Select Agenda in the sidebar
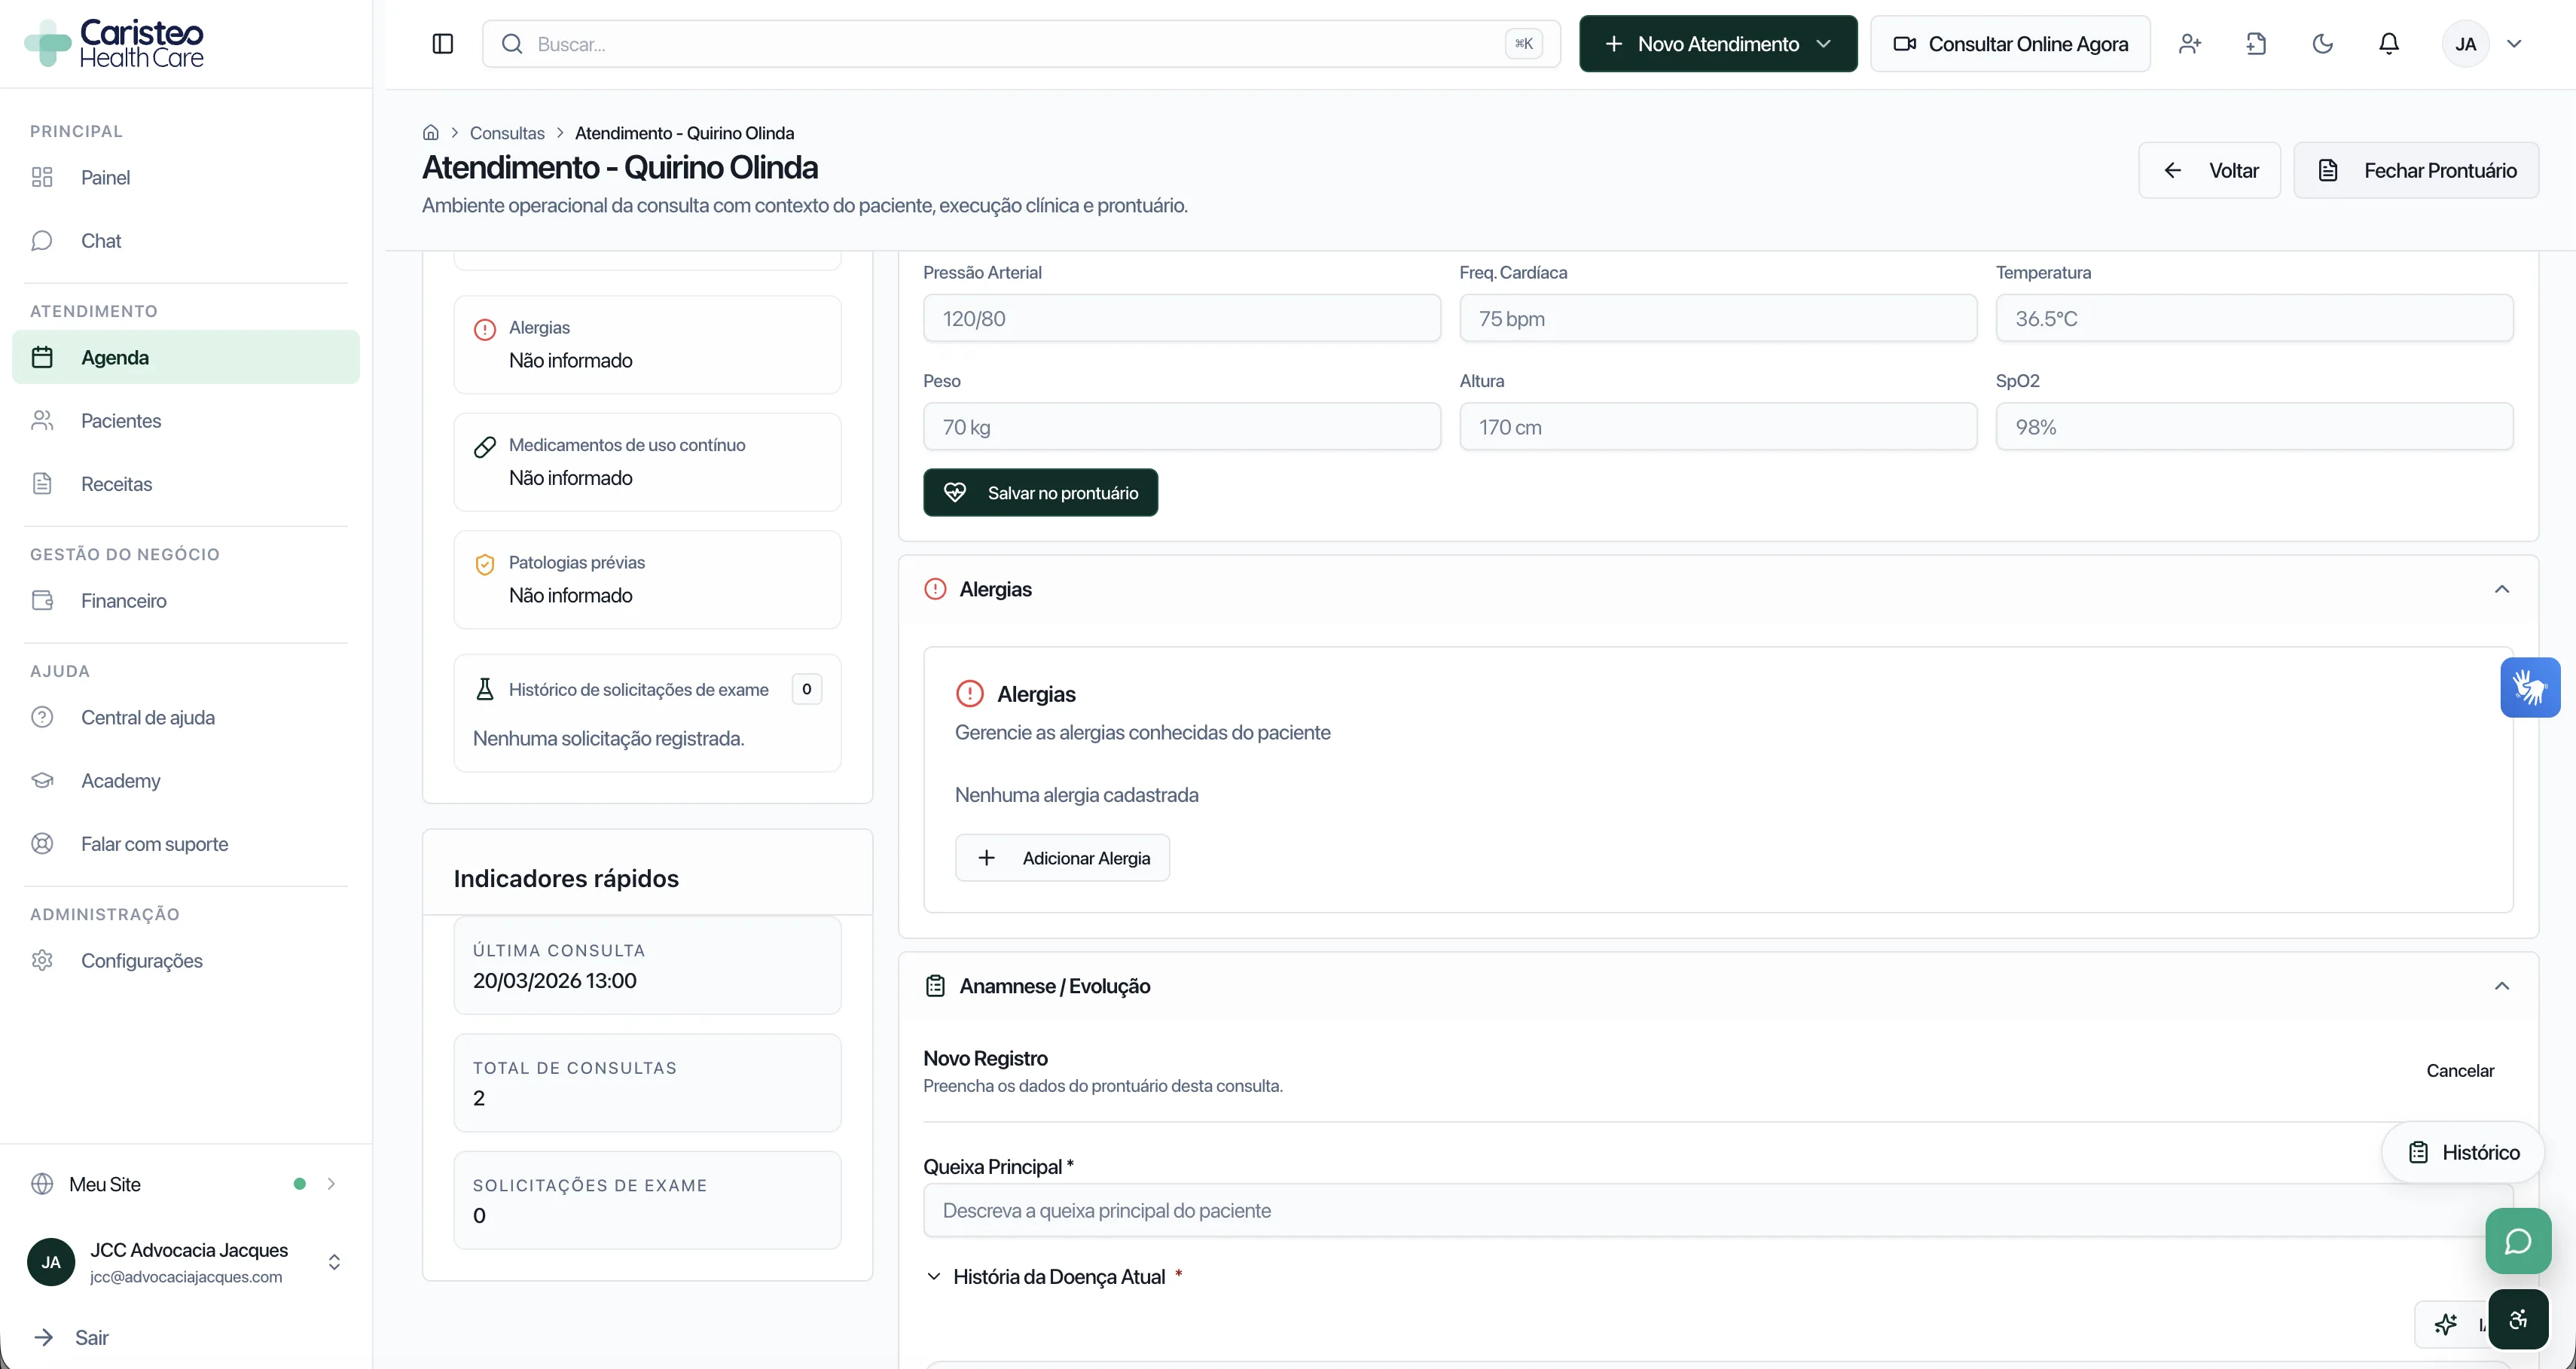The image size is (2576, 1369). tap(186, 357)
